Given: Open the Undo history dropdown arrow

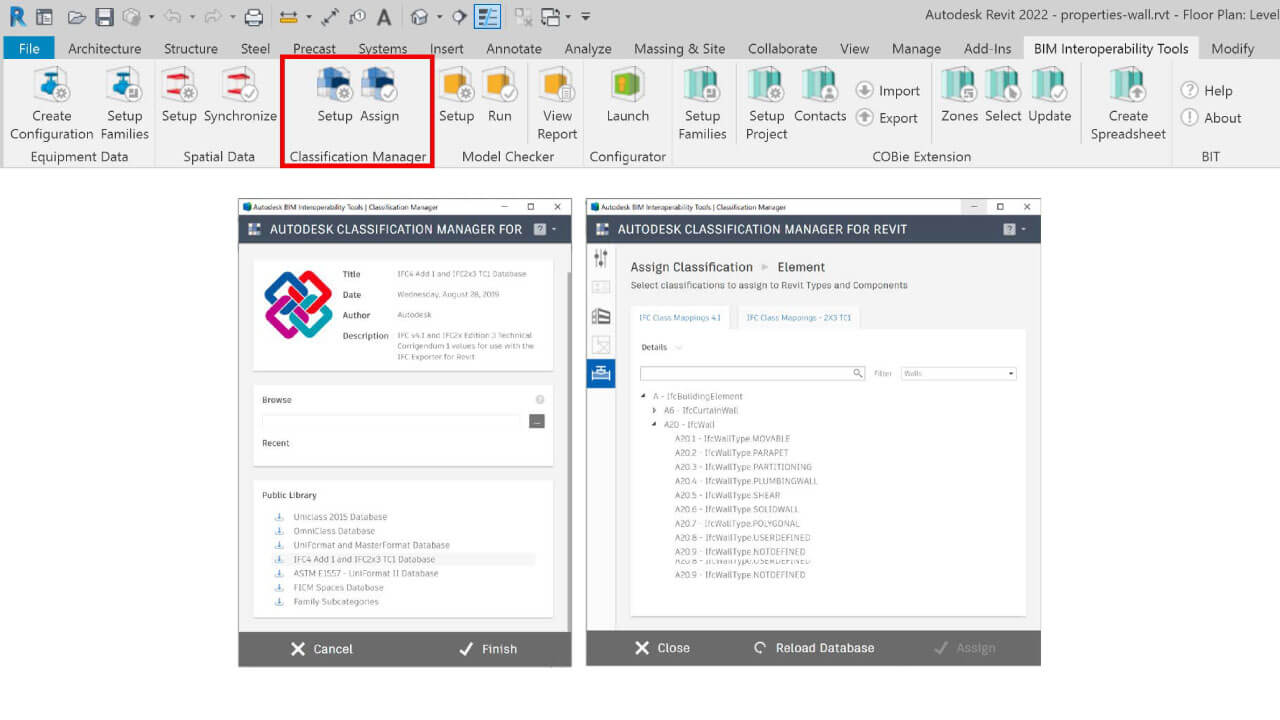Looking at the screenshot, I should tap(191, 17).
